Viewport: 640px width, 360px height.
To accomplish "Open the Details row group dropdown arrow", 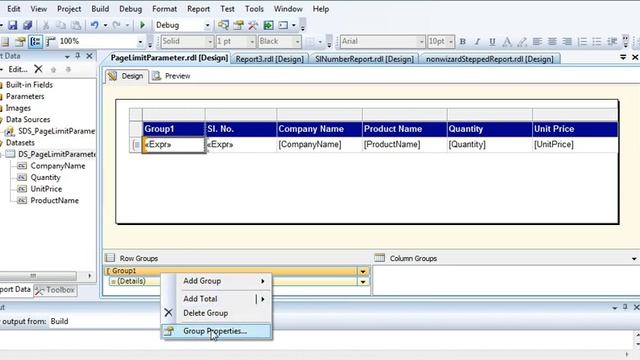I will point(363,282).
